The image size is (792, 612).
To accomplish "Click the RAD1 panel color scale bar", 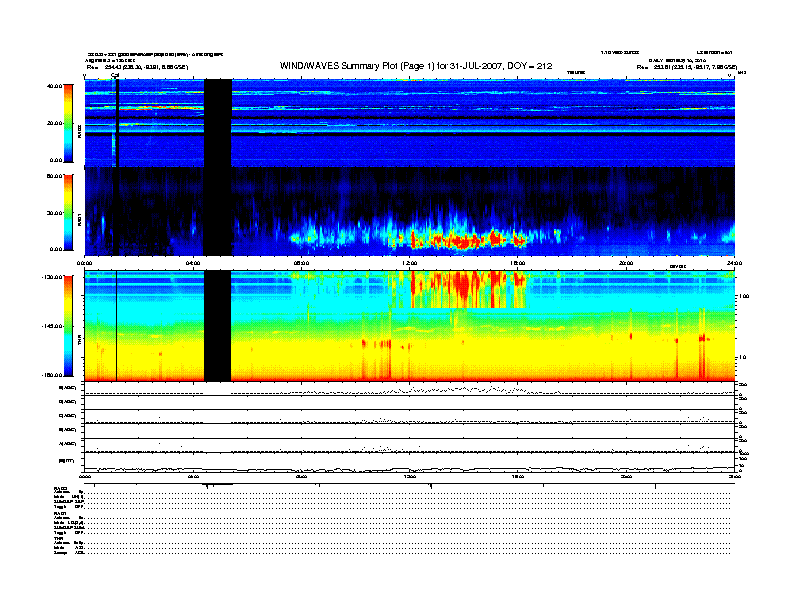I will (x=68, y=212).
